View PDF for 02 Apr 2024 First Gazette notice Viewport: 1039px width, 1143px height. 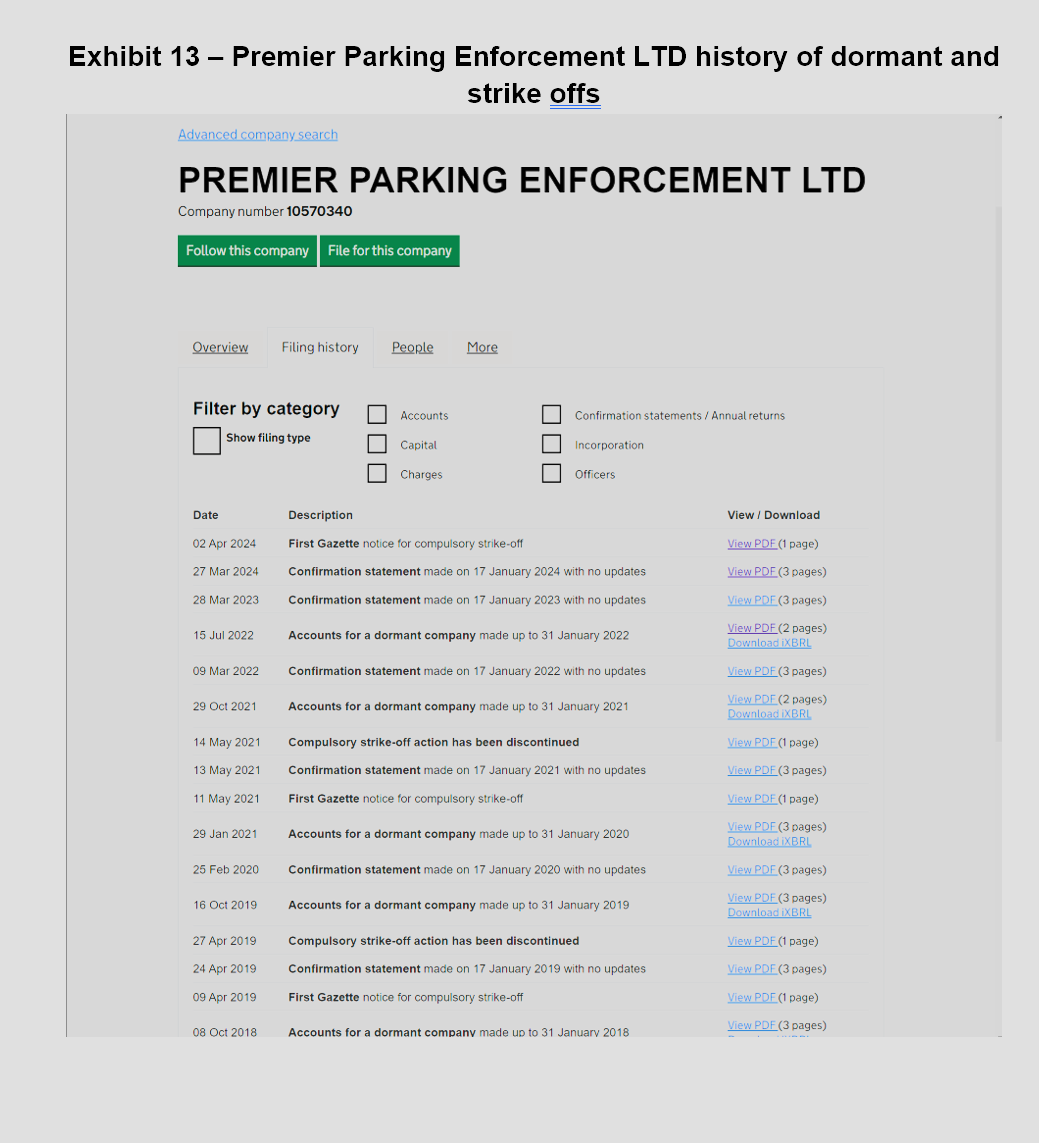pyautogui.click(x=752, y=544)
